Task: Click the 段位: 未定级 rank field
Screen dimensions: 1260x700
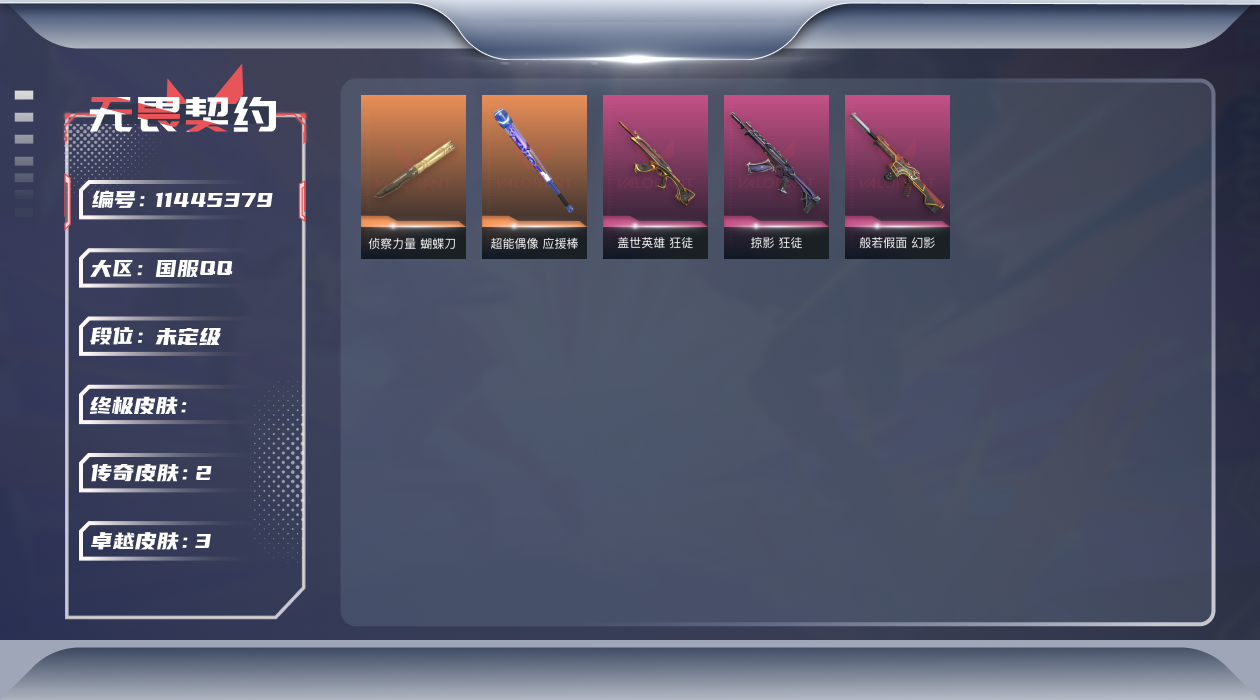Action: [165, 337]
